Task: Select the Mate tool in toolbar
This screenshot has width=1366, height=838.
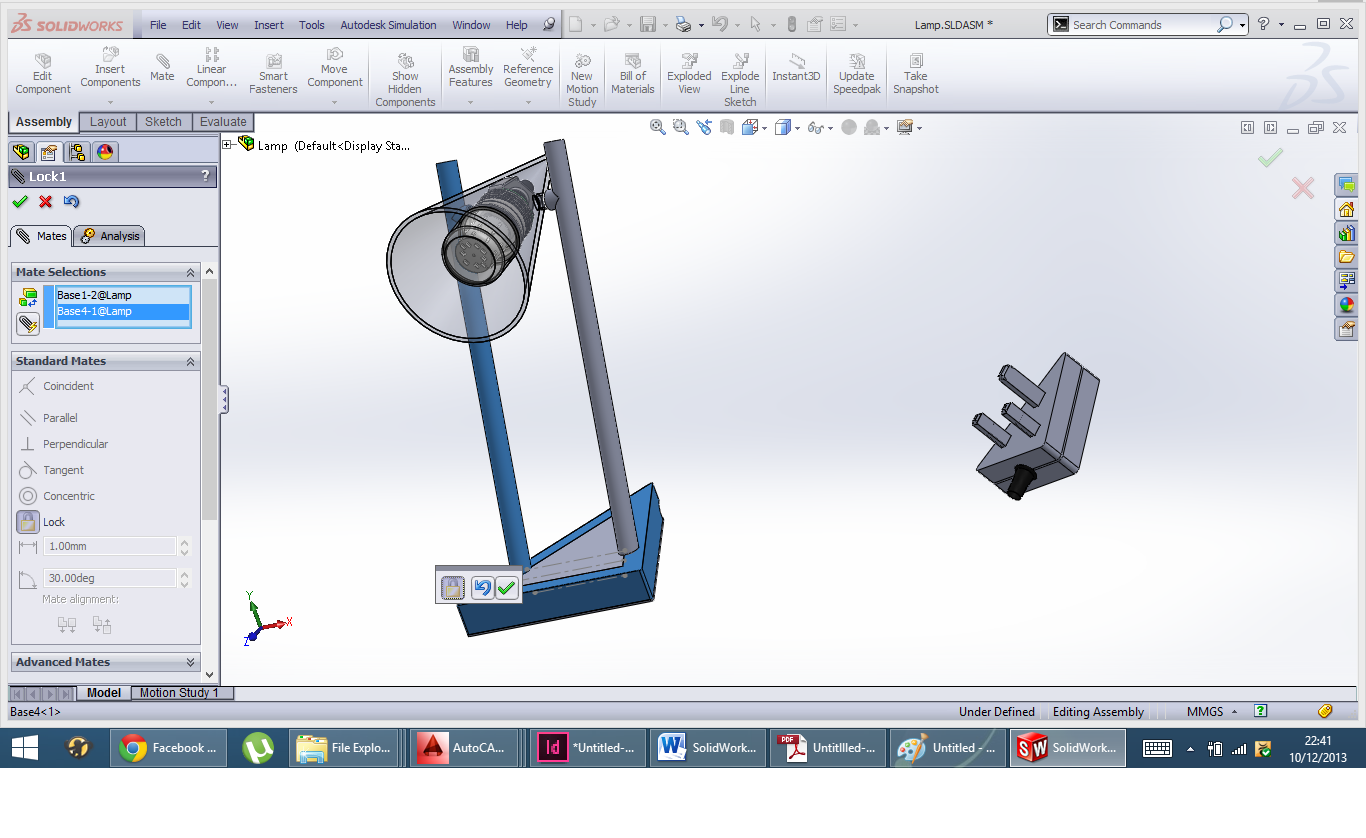Action: coord(162,67)
